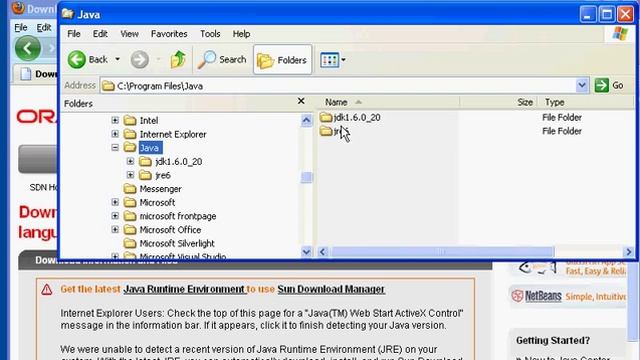Viewport: 640px width, 360px height.
Task: Click the folder tree vertical scrollbar thumb
Action: coord(306,178)
